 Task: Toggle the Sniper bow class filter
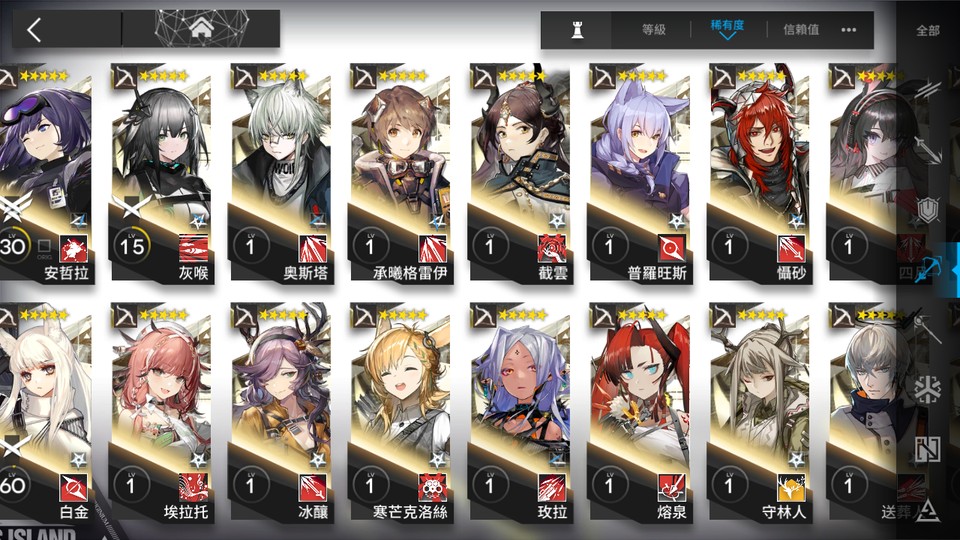click(928, 269)
